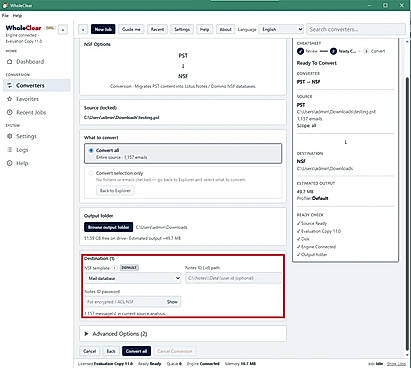Open the File menu
411x368 pixels.
click(x=5, y=15)
